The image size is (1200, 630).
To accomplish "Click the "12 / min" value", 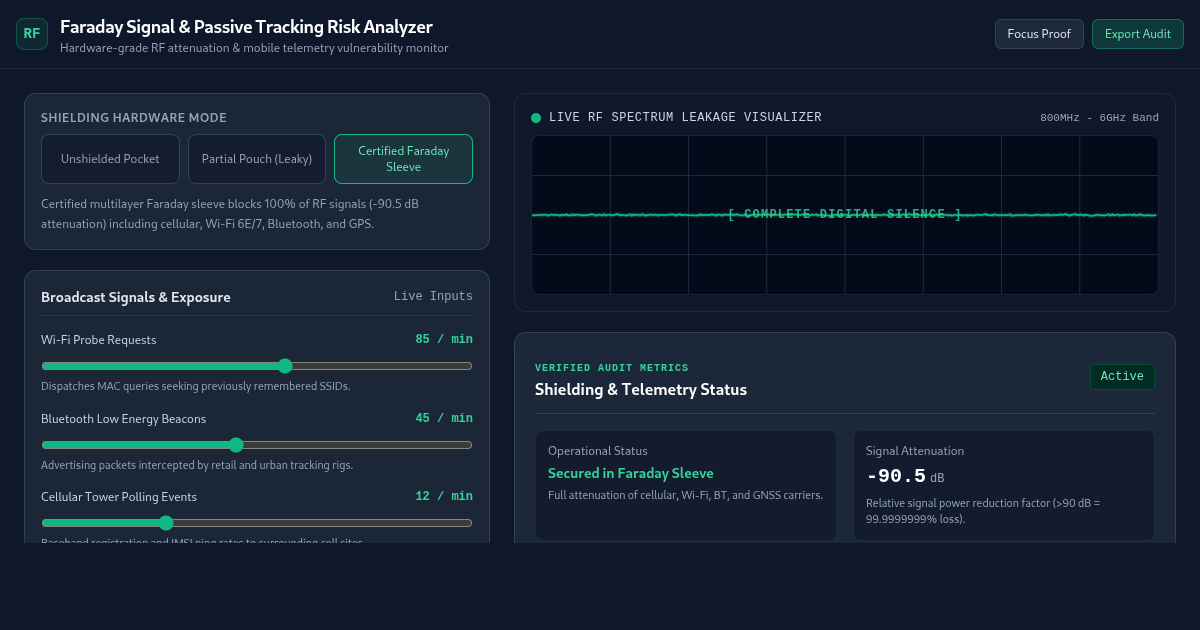I will [x=444, y=496].
